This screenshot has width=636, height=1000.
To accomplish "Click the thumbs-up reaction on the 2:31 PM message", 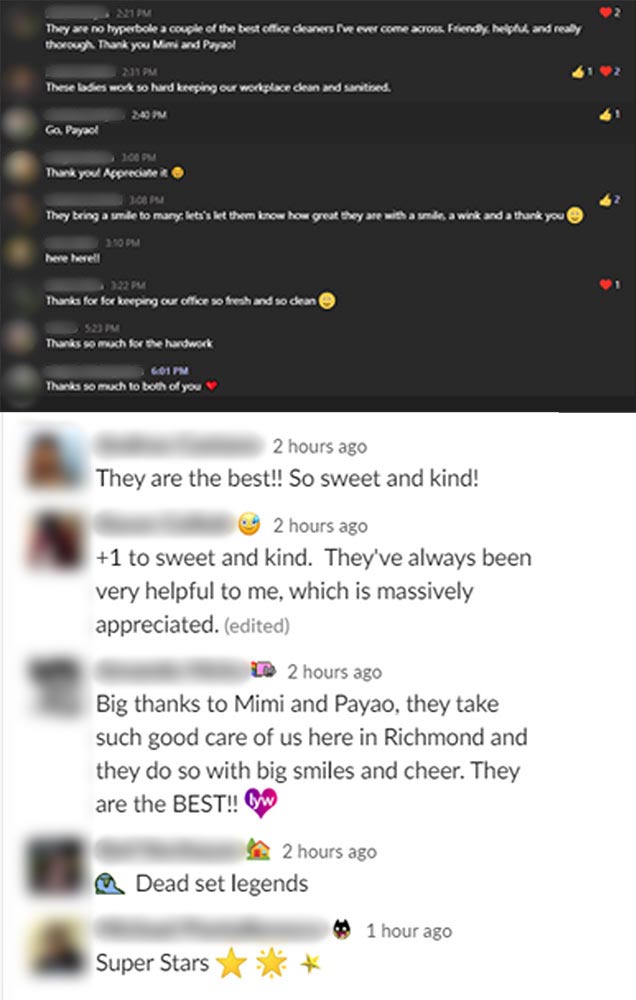I will pyautogui.click(x=582, y=72).
